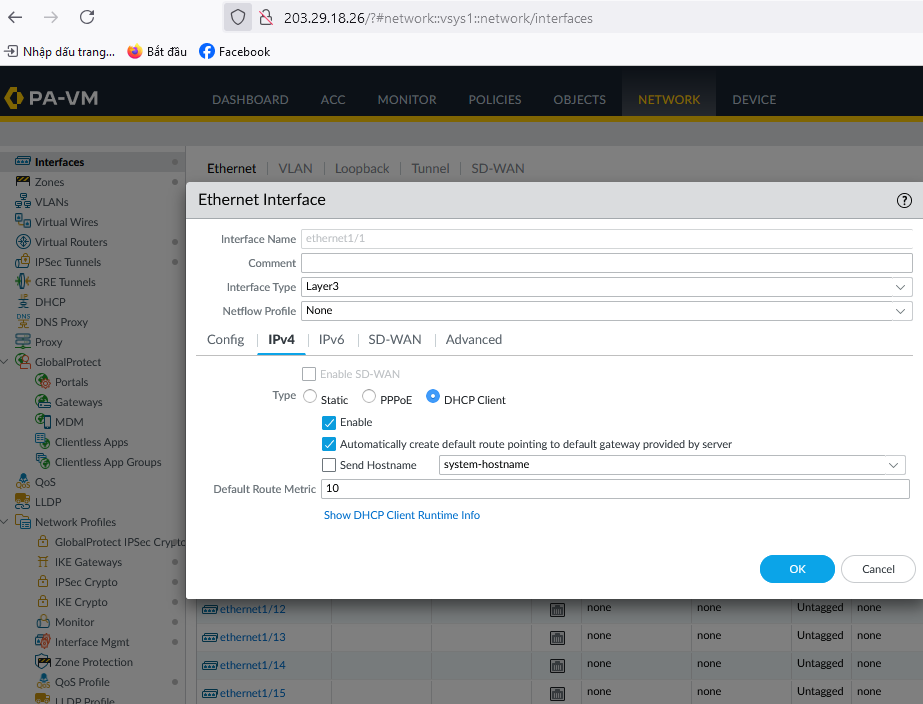Click the Facebook bookmark icon
Image resolution: width=923 pixels, height=704 pixels.
pyautogui.click(x=207, y=51)
